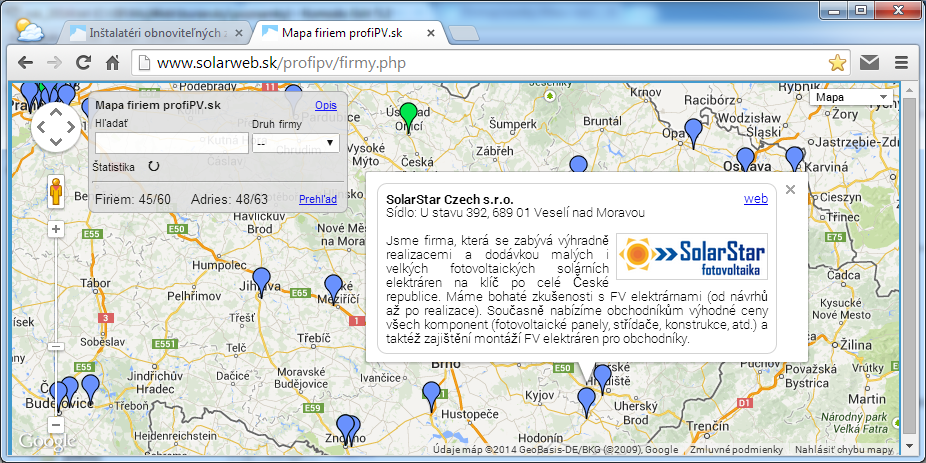Click the Google logo on the map
The height and width of the screenshot is (463, 926).
[x=47, y=441]
